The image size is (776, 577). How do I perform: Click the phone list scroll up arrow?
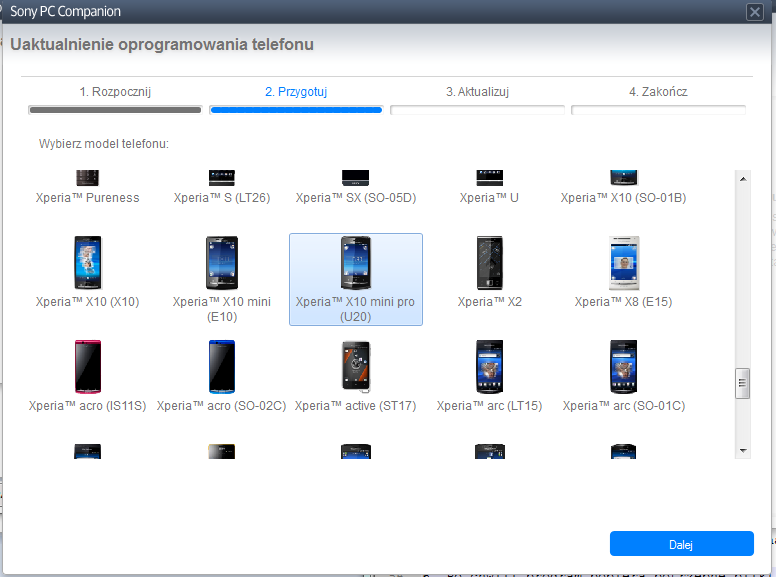point(743,179)
